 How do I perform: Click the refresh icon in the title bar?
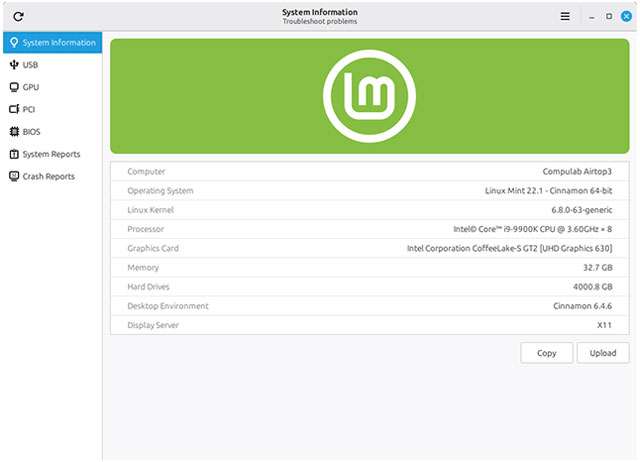18,17
